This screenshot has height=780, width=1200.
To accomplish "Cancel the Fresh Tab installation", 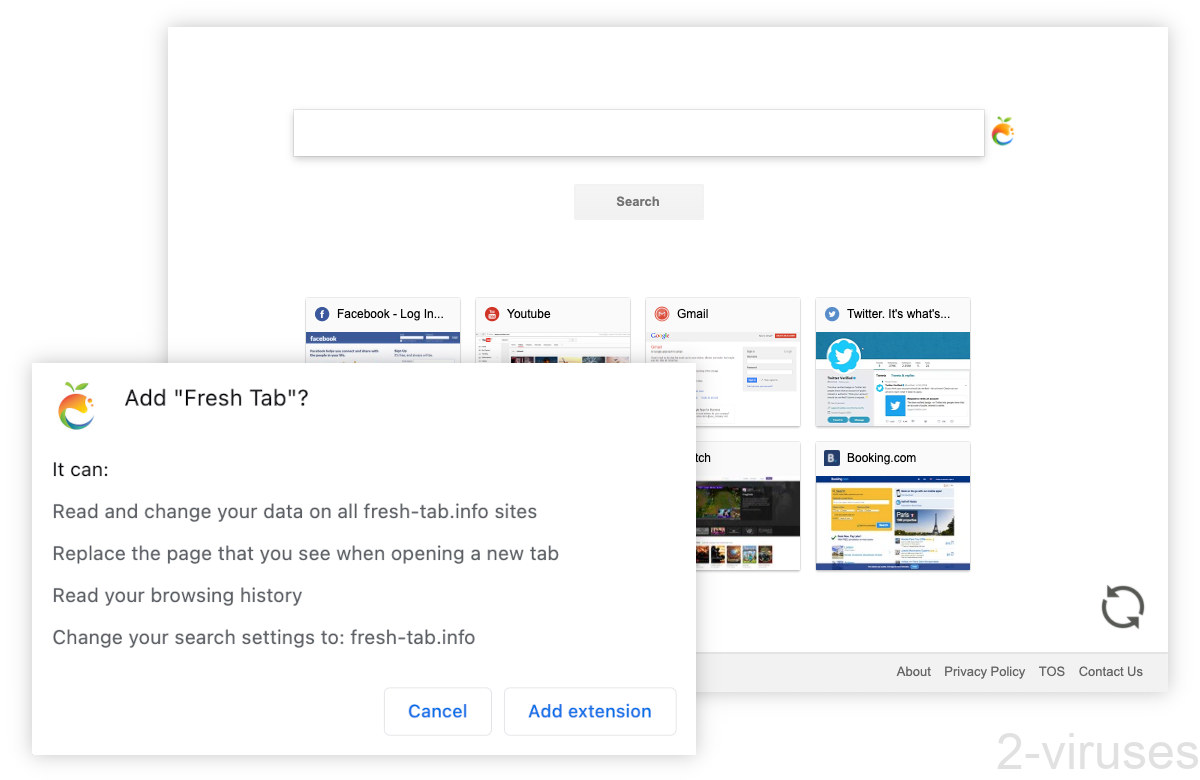I will [437, 711].
